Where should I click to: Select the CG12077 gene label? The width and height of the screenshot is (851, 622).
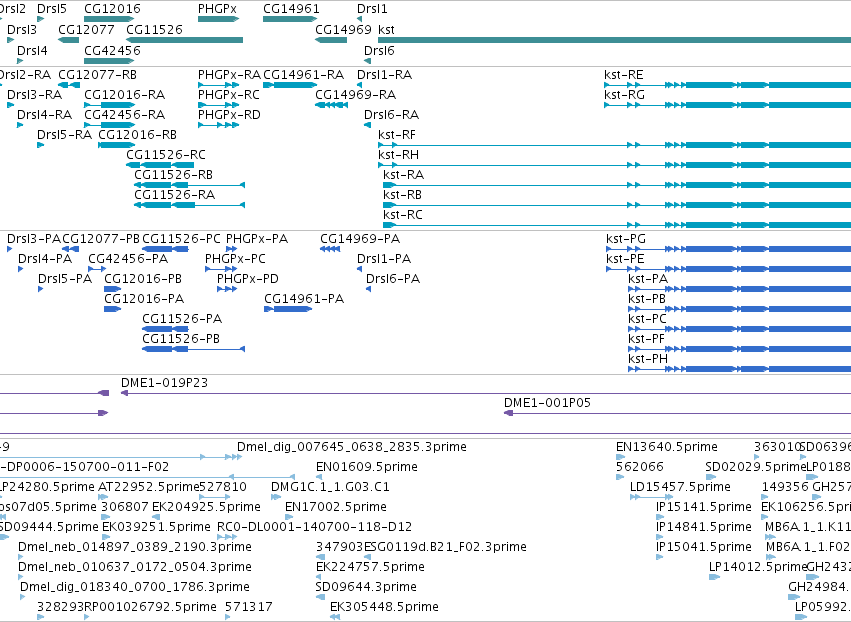coord(86,30)
